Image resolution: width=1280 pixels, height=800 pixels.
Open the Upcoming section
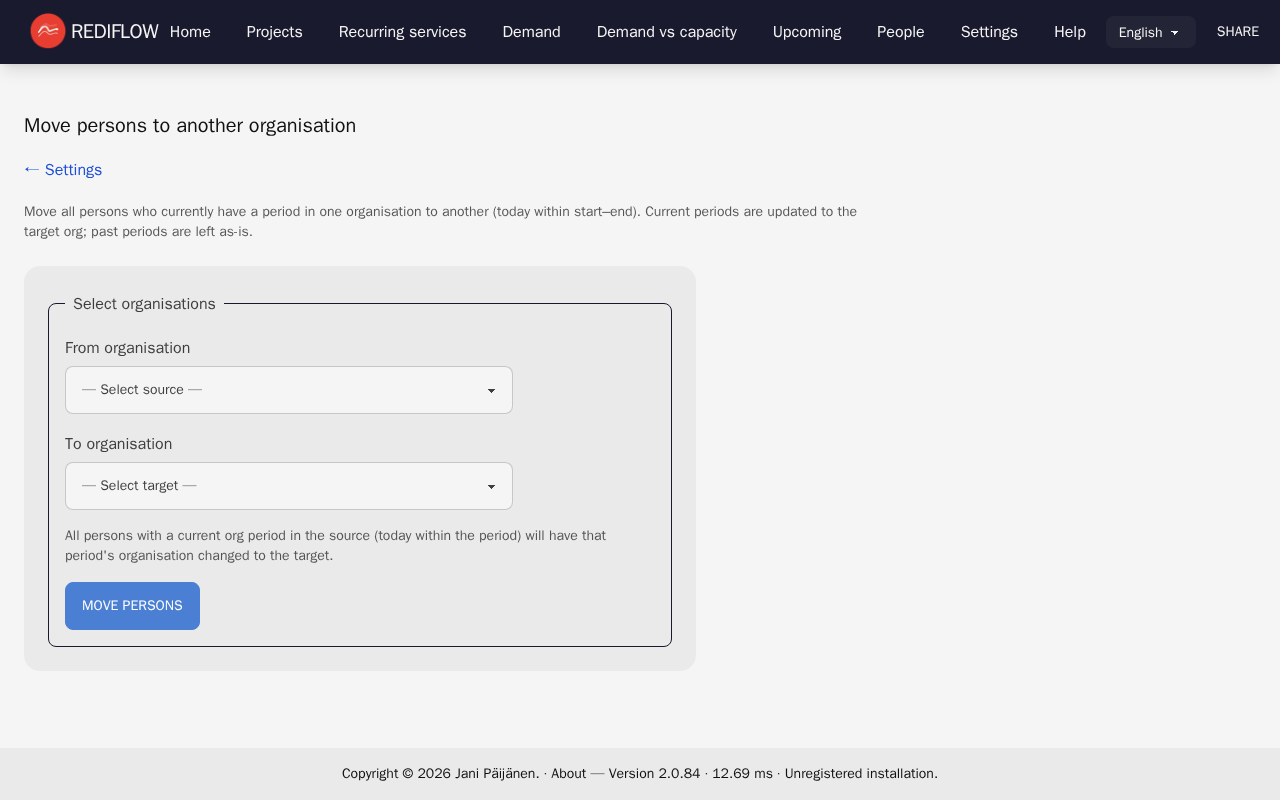(806, 32)
